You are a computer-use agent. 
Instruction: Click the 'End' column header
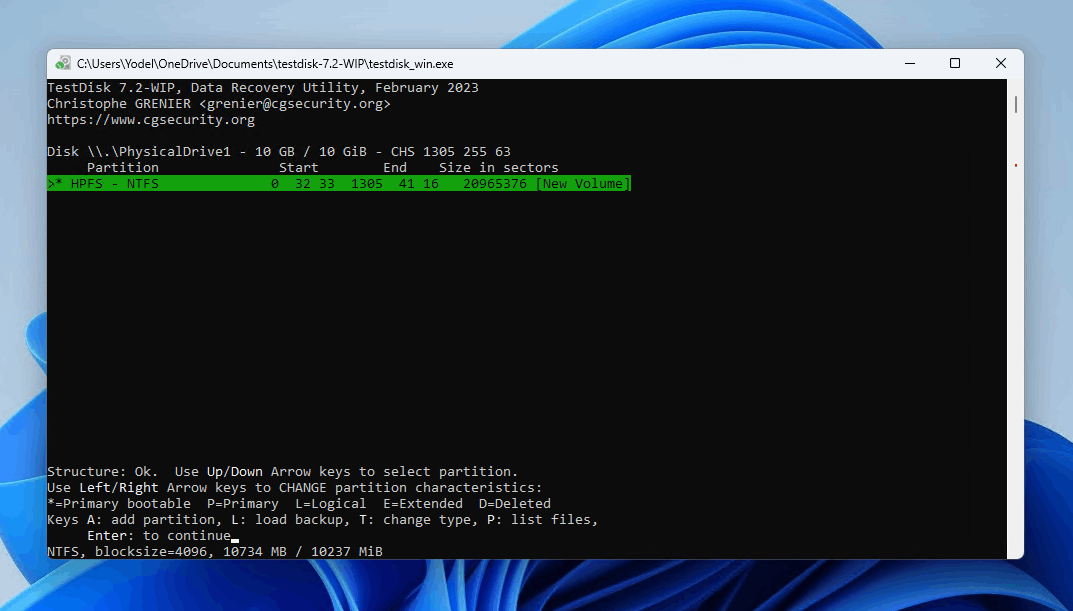395,168
